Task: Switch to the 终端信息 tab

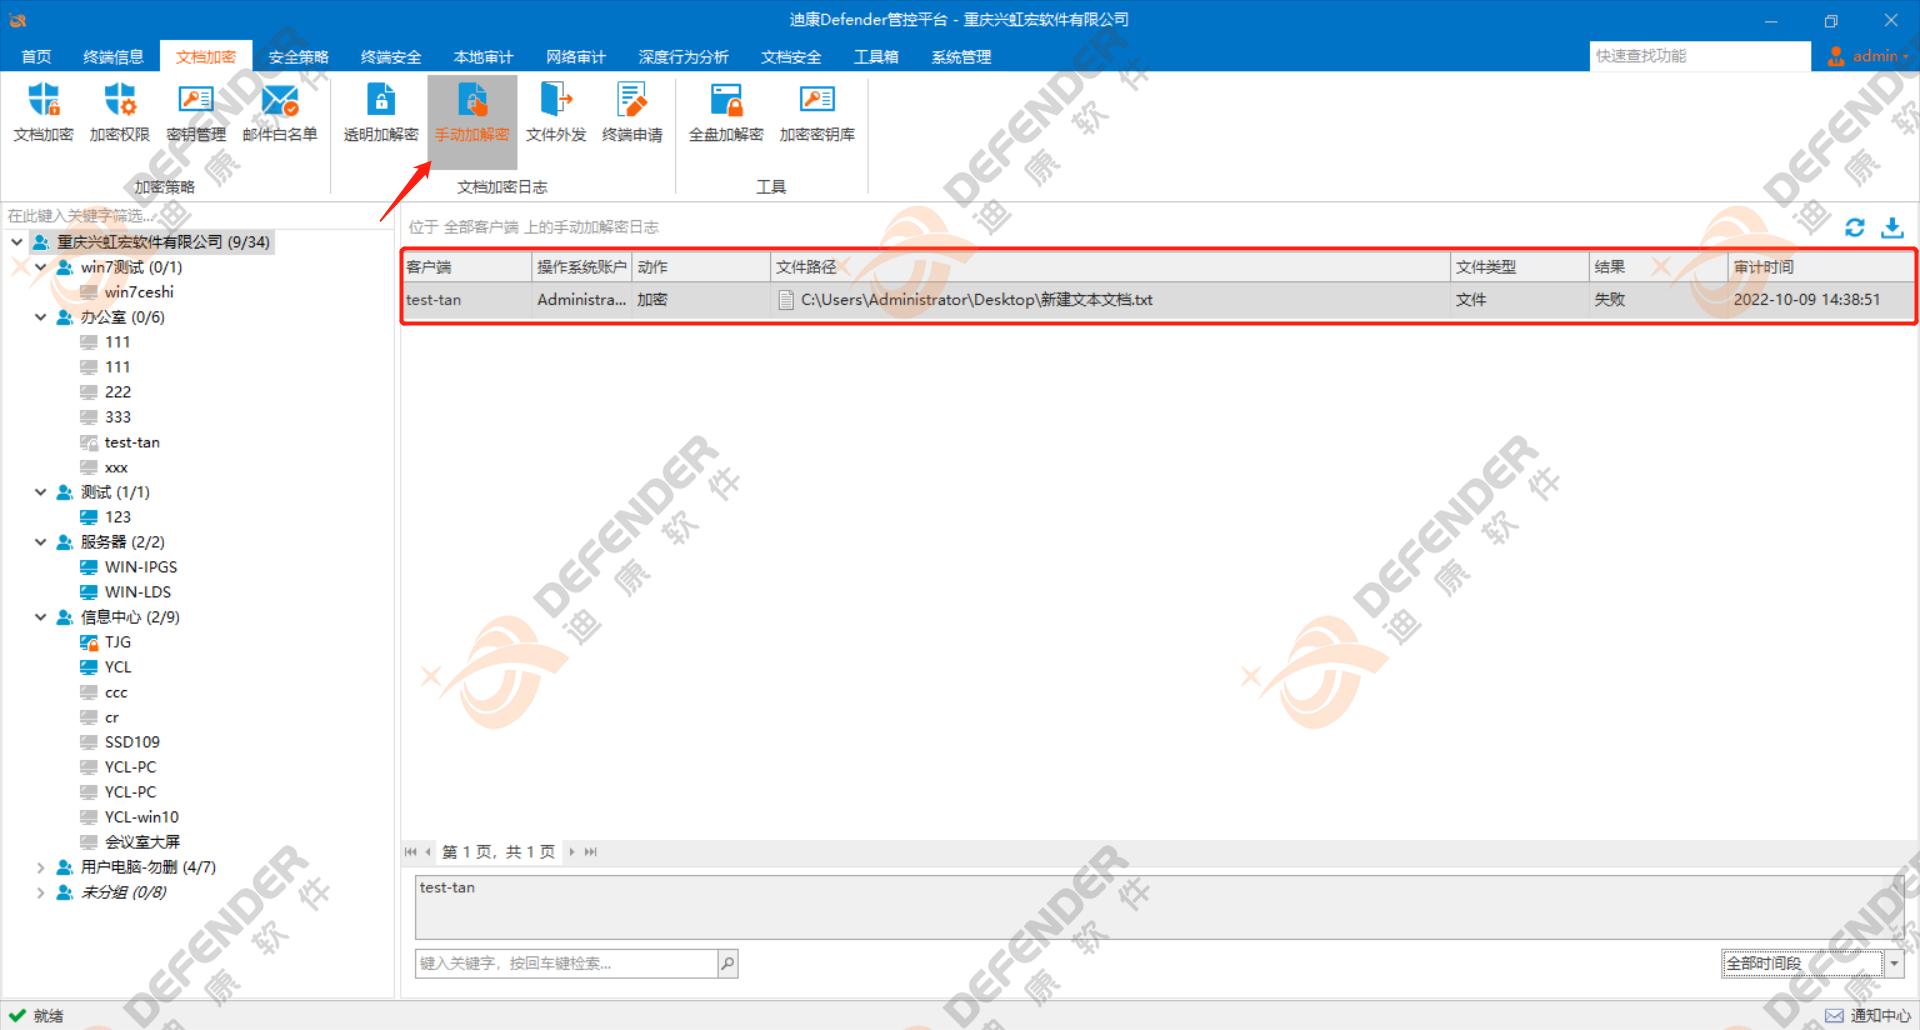Action: point(113,57)
